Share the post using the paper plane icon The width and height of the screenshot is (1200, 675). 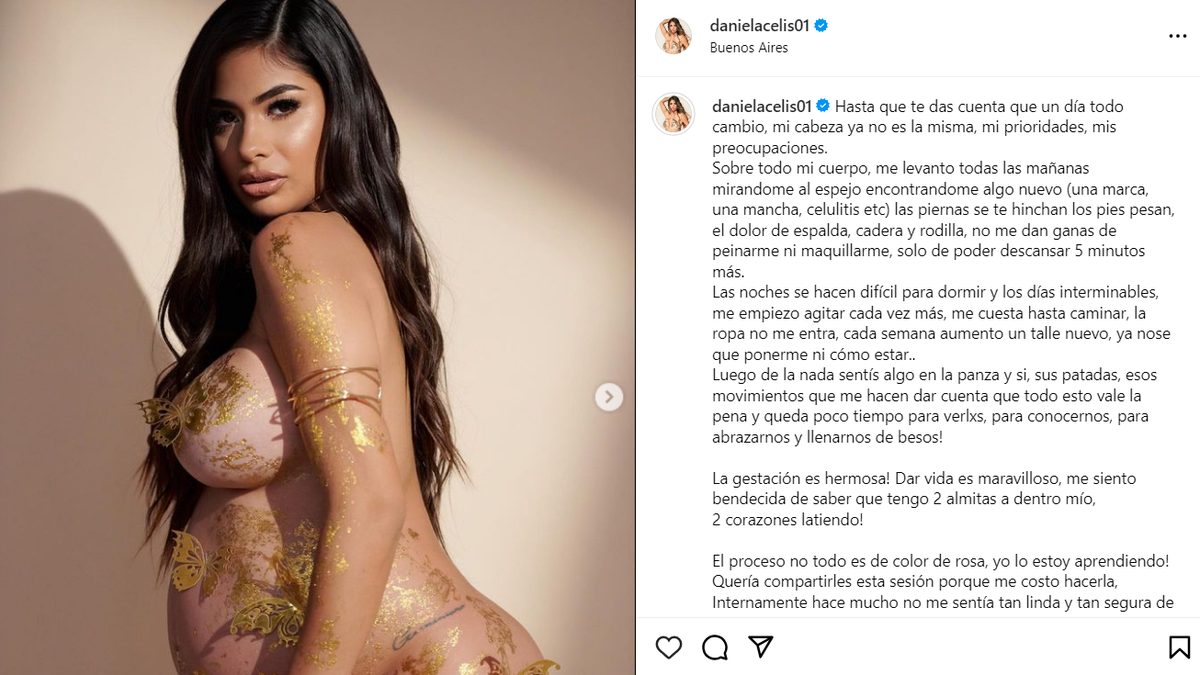coord(761,647)
